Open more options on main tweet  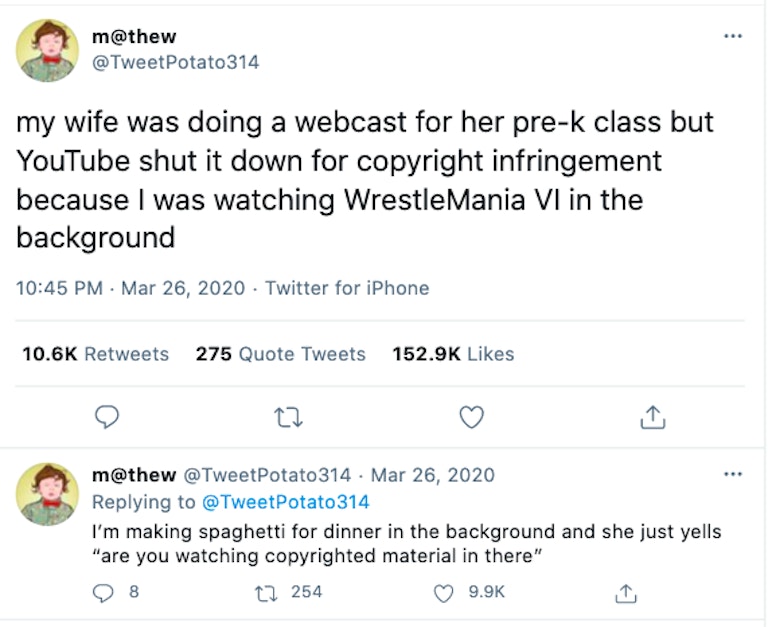coord(733,37)
